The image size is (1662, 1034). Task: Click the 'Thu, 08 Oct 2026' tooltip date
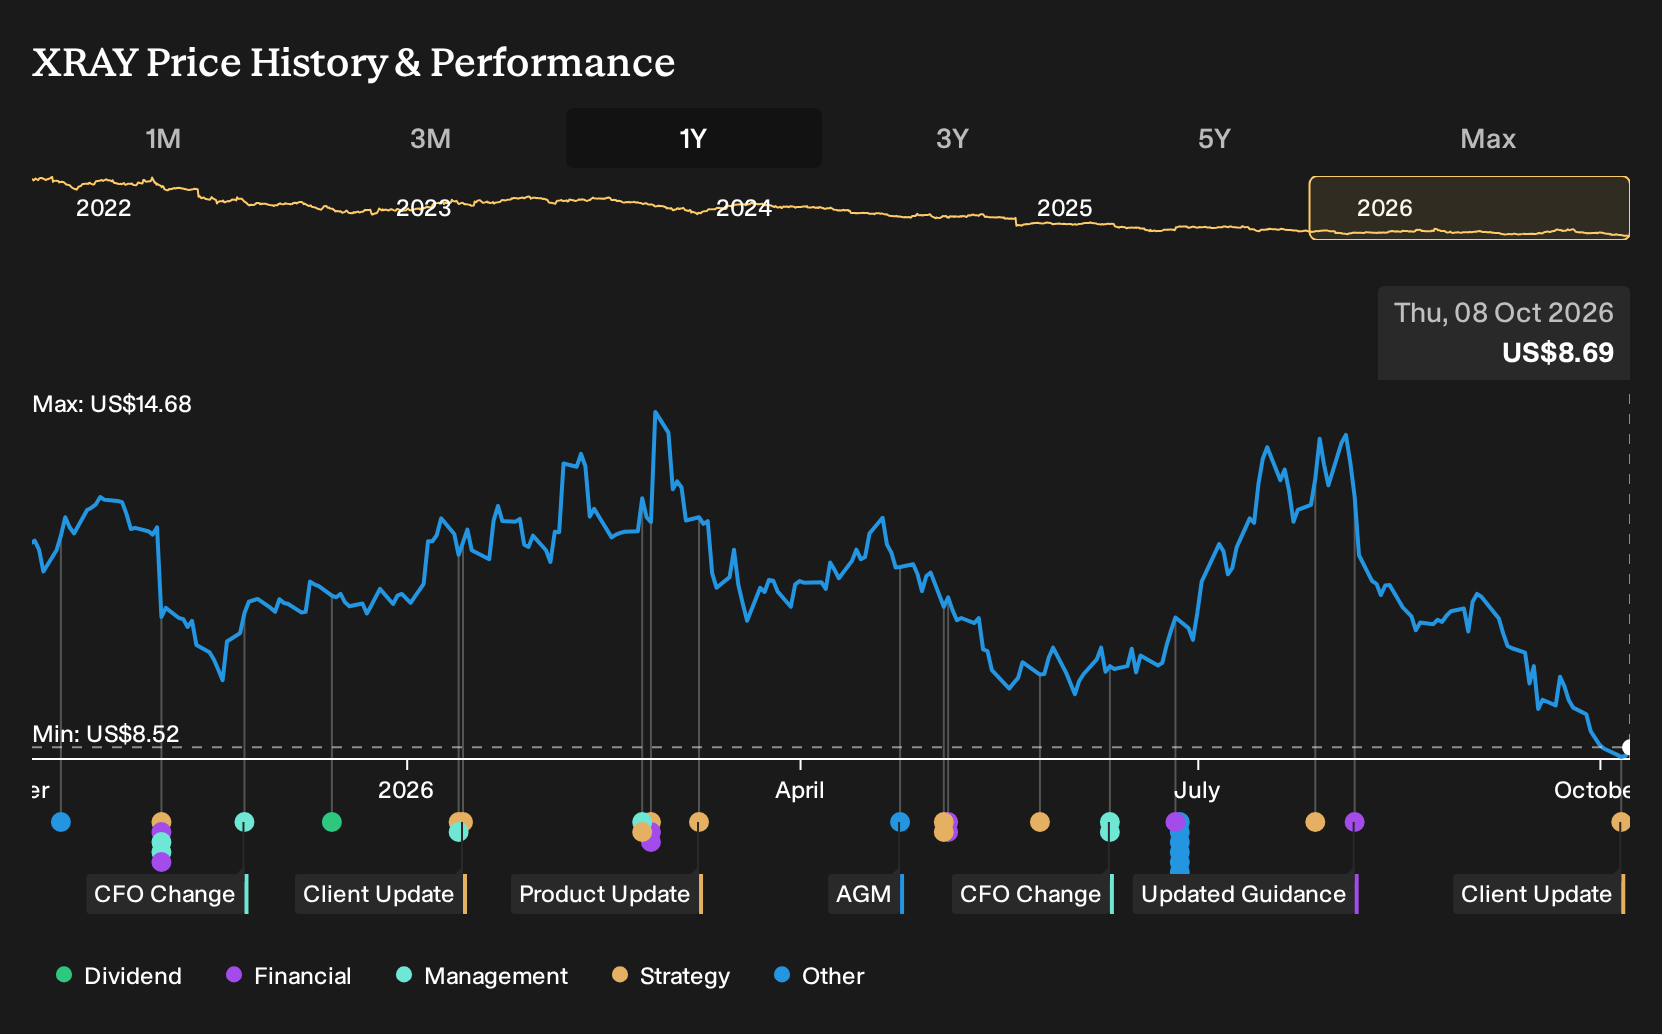(1504, 313)
